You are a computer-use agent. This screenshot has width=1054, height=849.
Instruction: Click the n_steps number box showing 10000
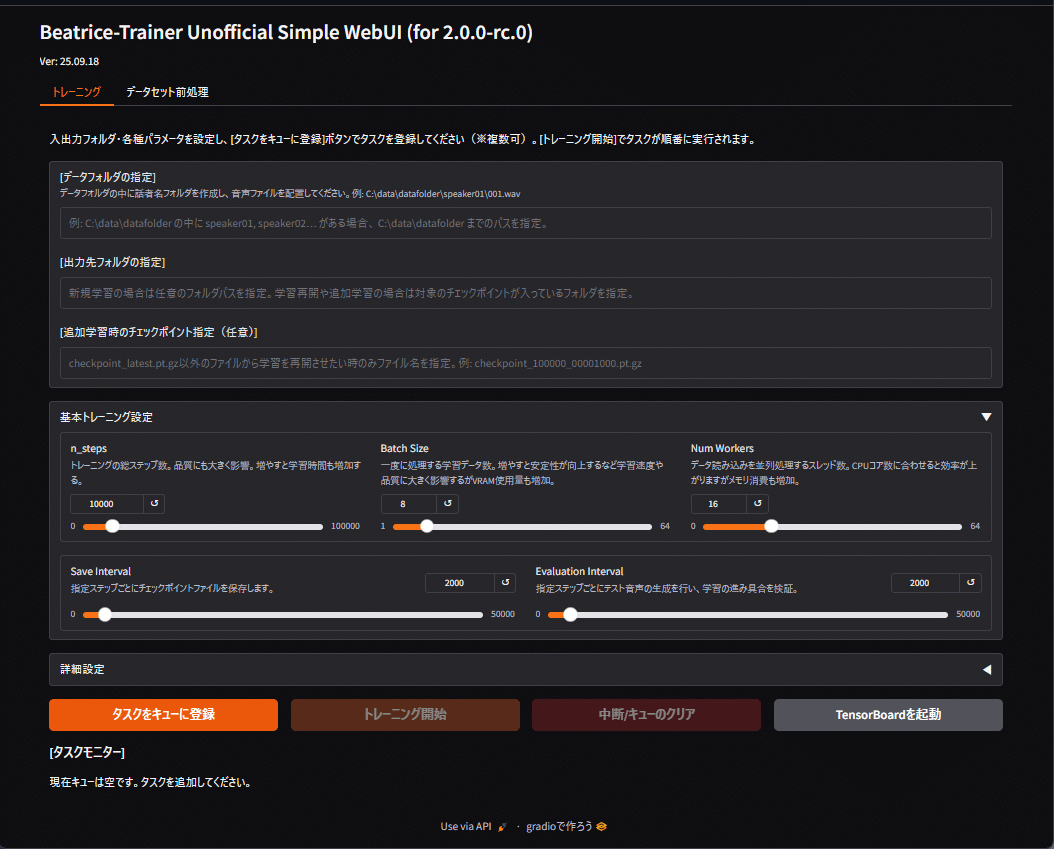click(107, 503)
